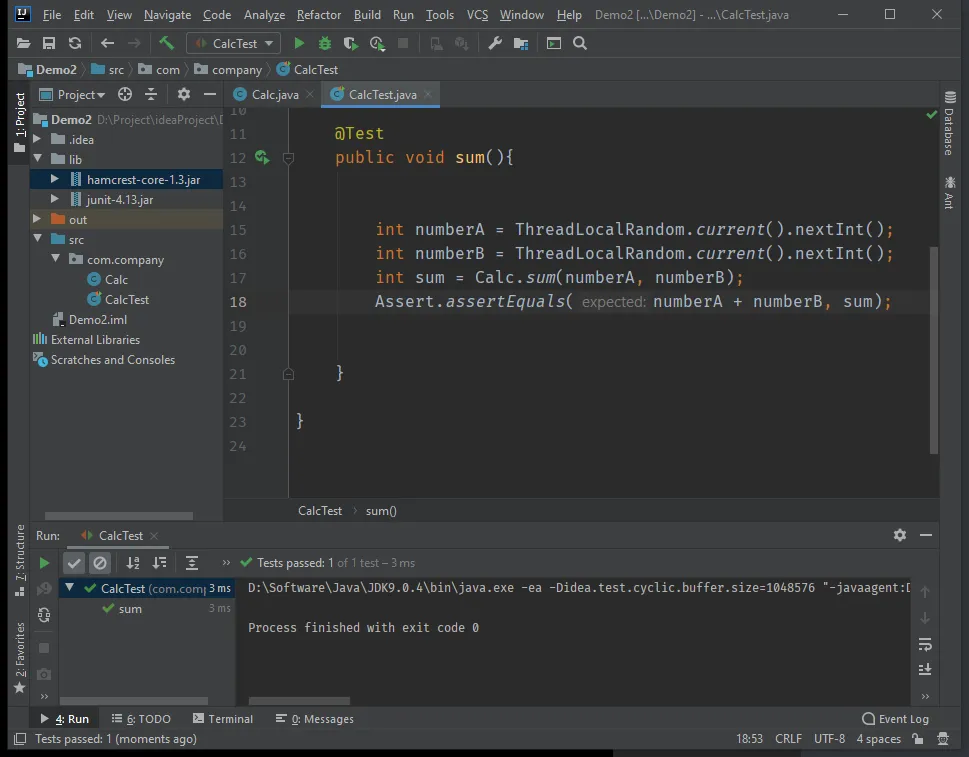969x757 pixels.
Task: Start debugging with the Debug bug icon
Action: point(324,43)
